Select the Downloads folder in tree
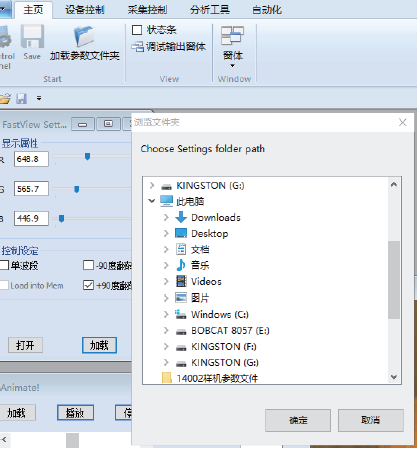418x450 pixels. 216,218
